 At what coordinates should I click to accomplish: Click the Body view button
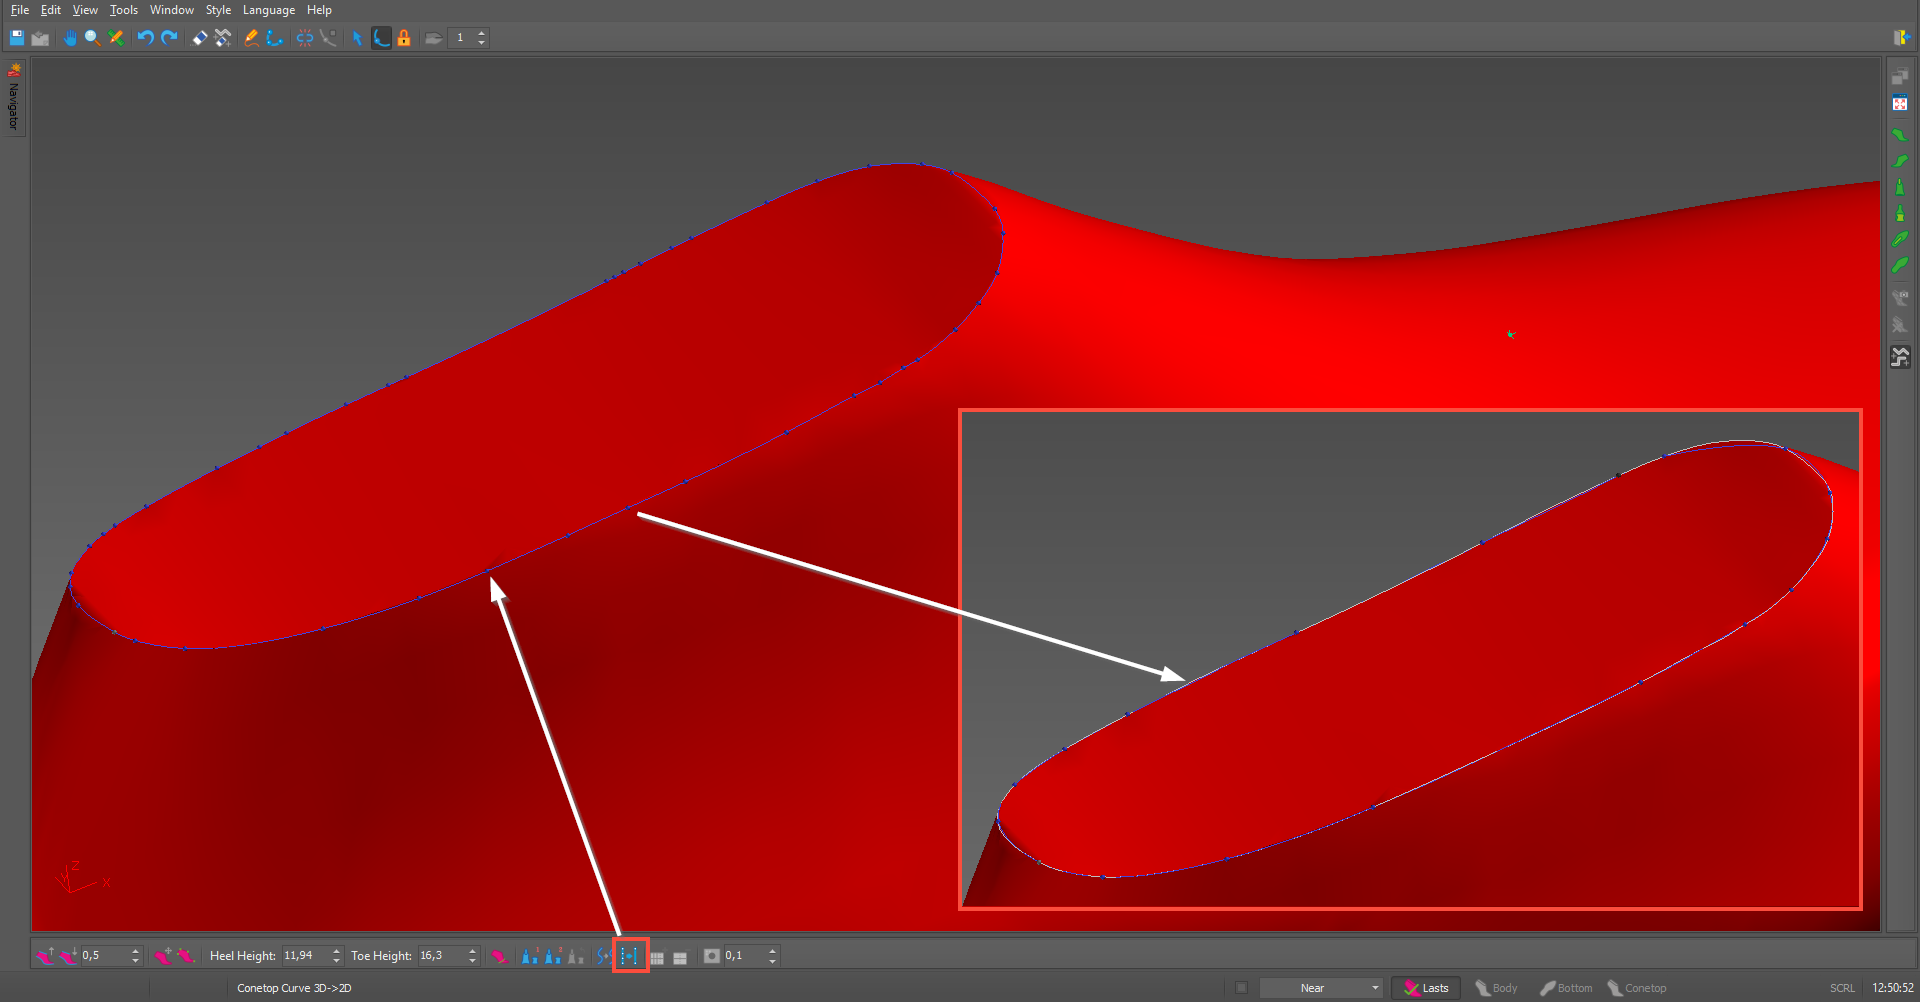coord(1496,988)
